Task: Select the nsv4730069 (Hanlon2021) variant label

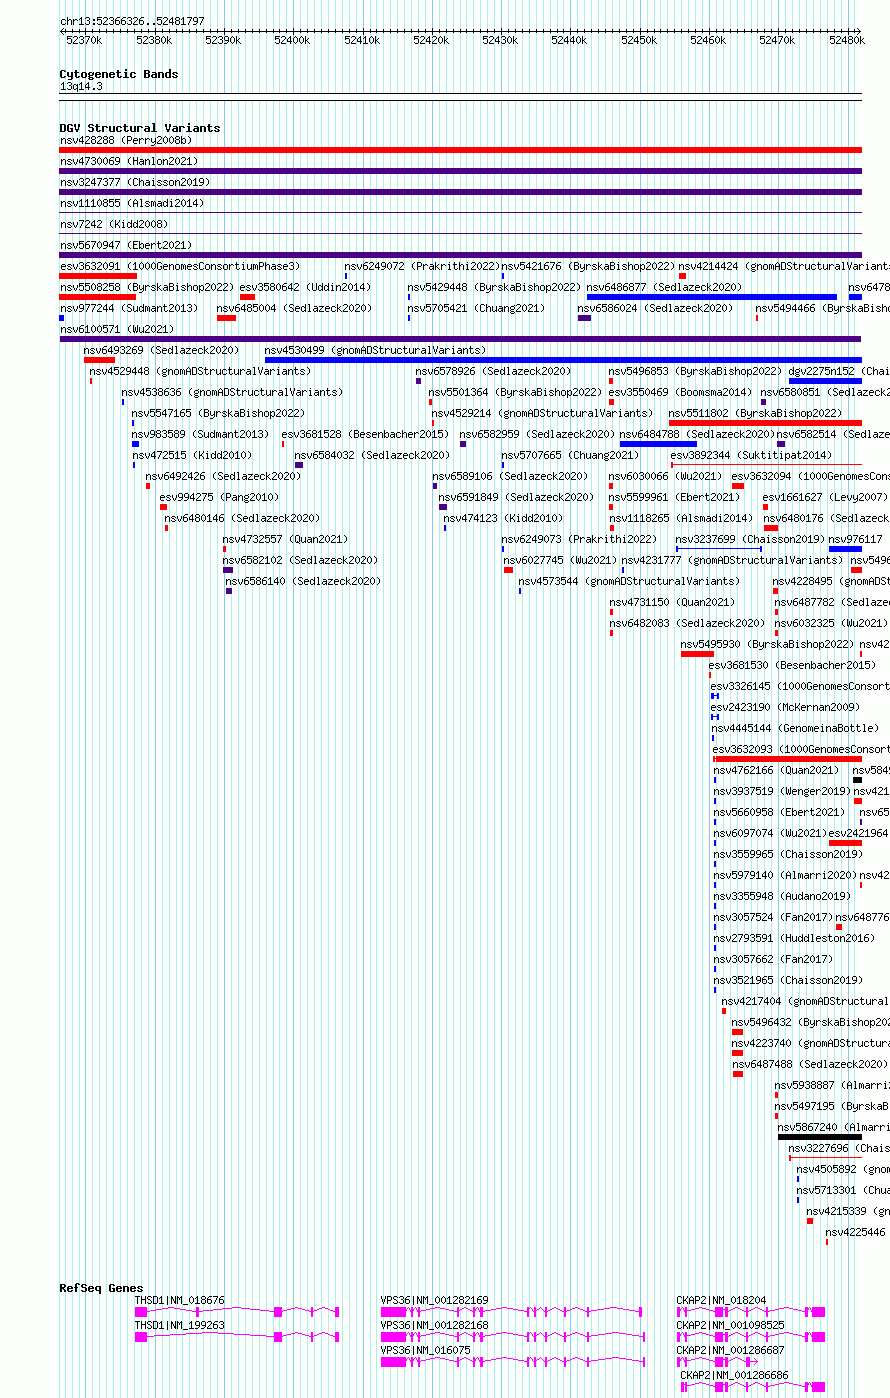Action: 129,161
